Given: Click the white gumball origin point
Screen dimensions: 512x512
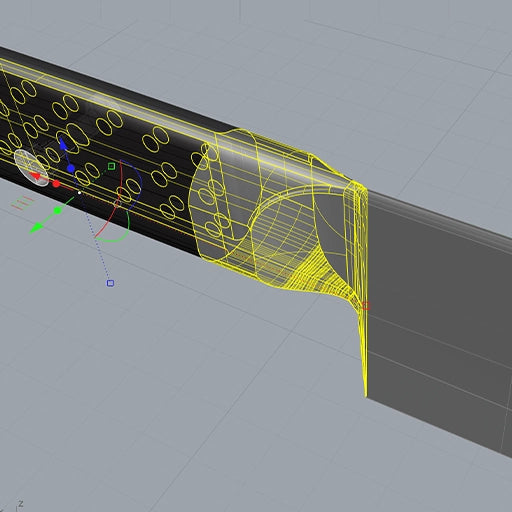Looking at the screenshot, I should (x=79, y=193).
